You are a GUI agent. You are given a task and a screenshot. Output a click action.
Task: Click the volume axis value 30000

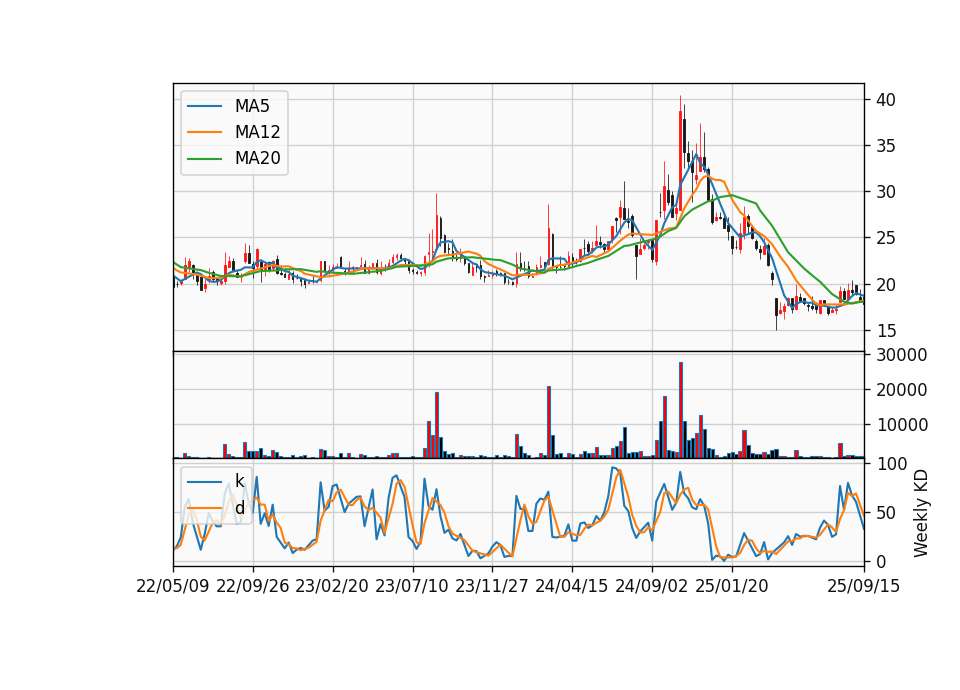tap(901, 354)
